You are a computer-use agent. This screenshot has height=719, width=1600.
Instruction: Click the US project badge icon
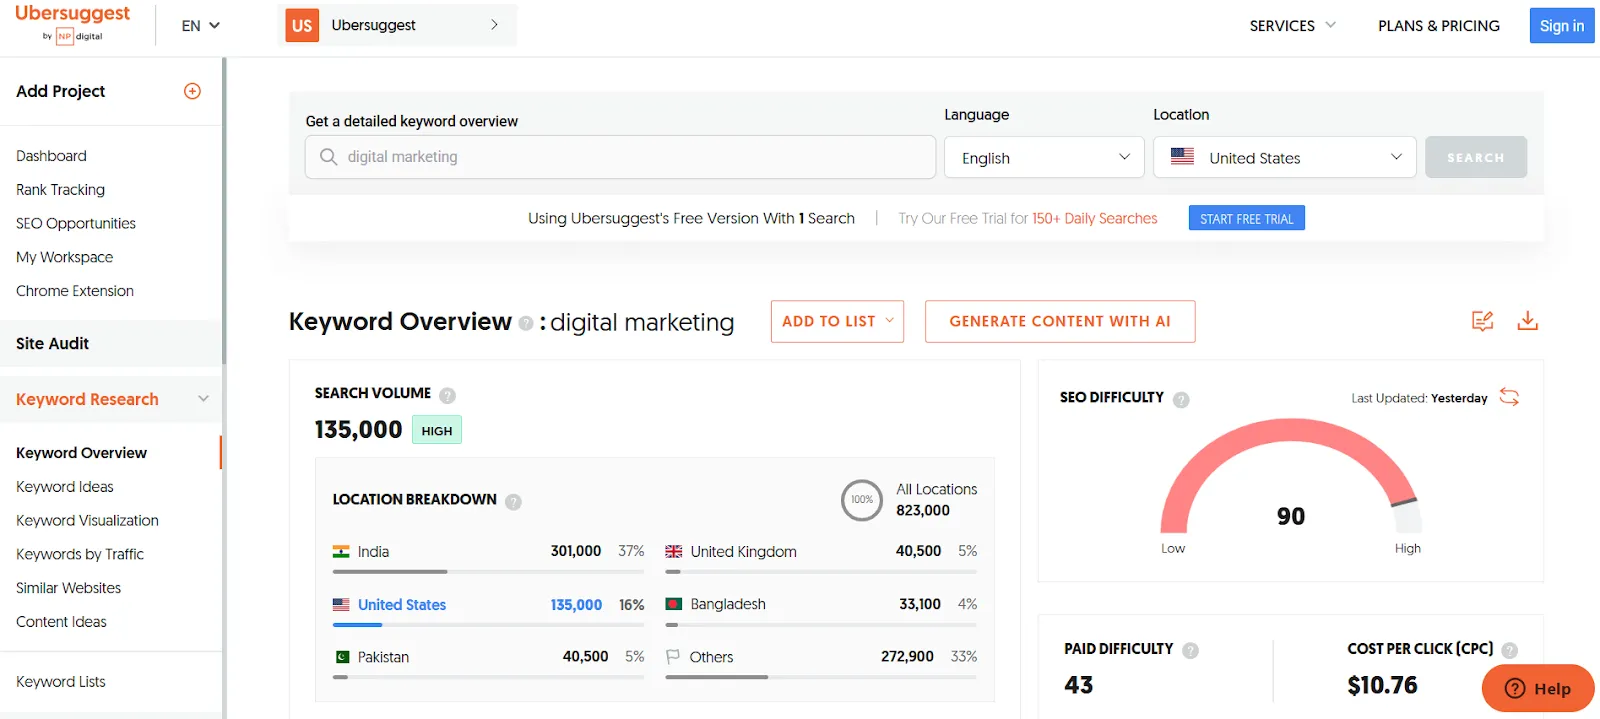[302, 26]
